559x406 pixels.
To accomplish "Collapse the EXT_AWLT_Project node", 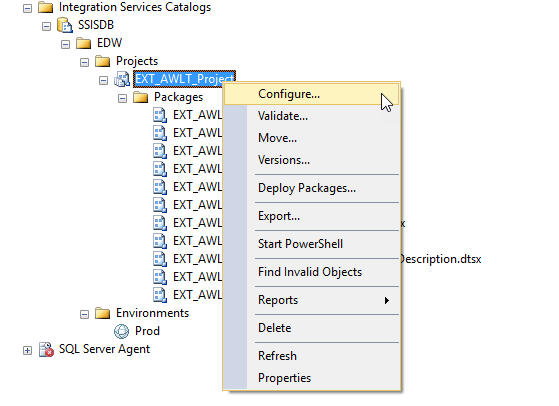I will (x=103, y=80).
